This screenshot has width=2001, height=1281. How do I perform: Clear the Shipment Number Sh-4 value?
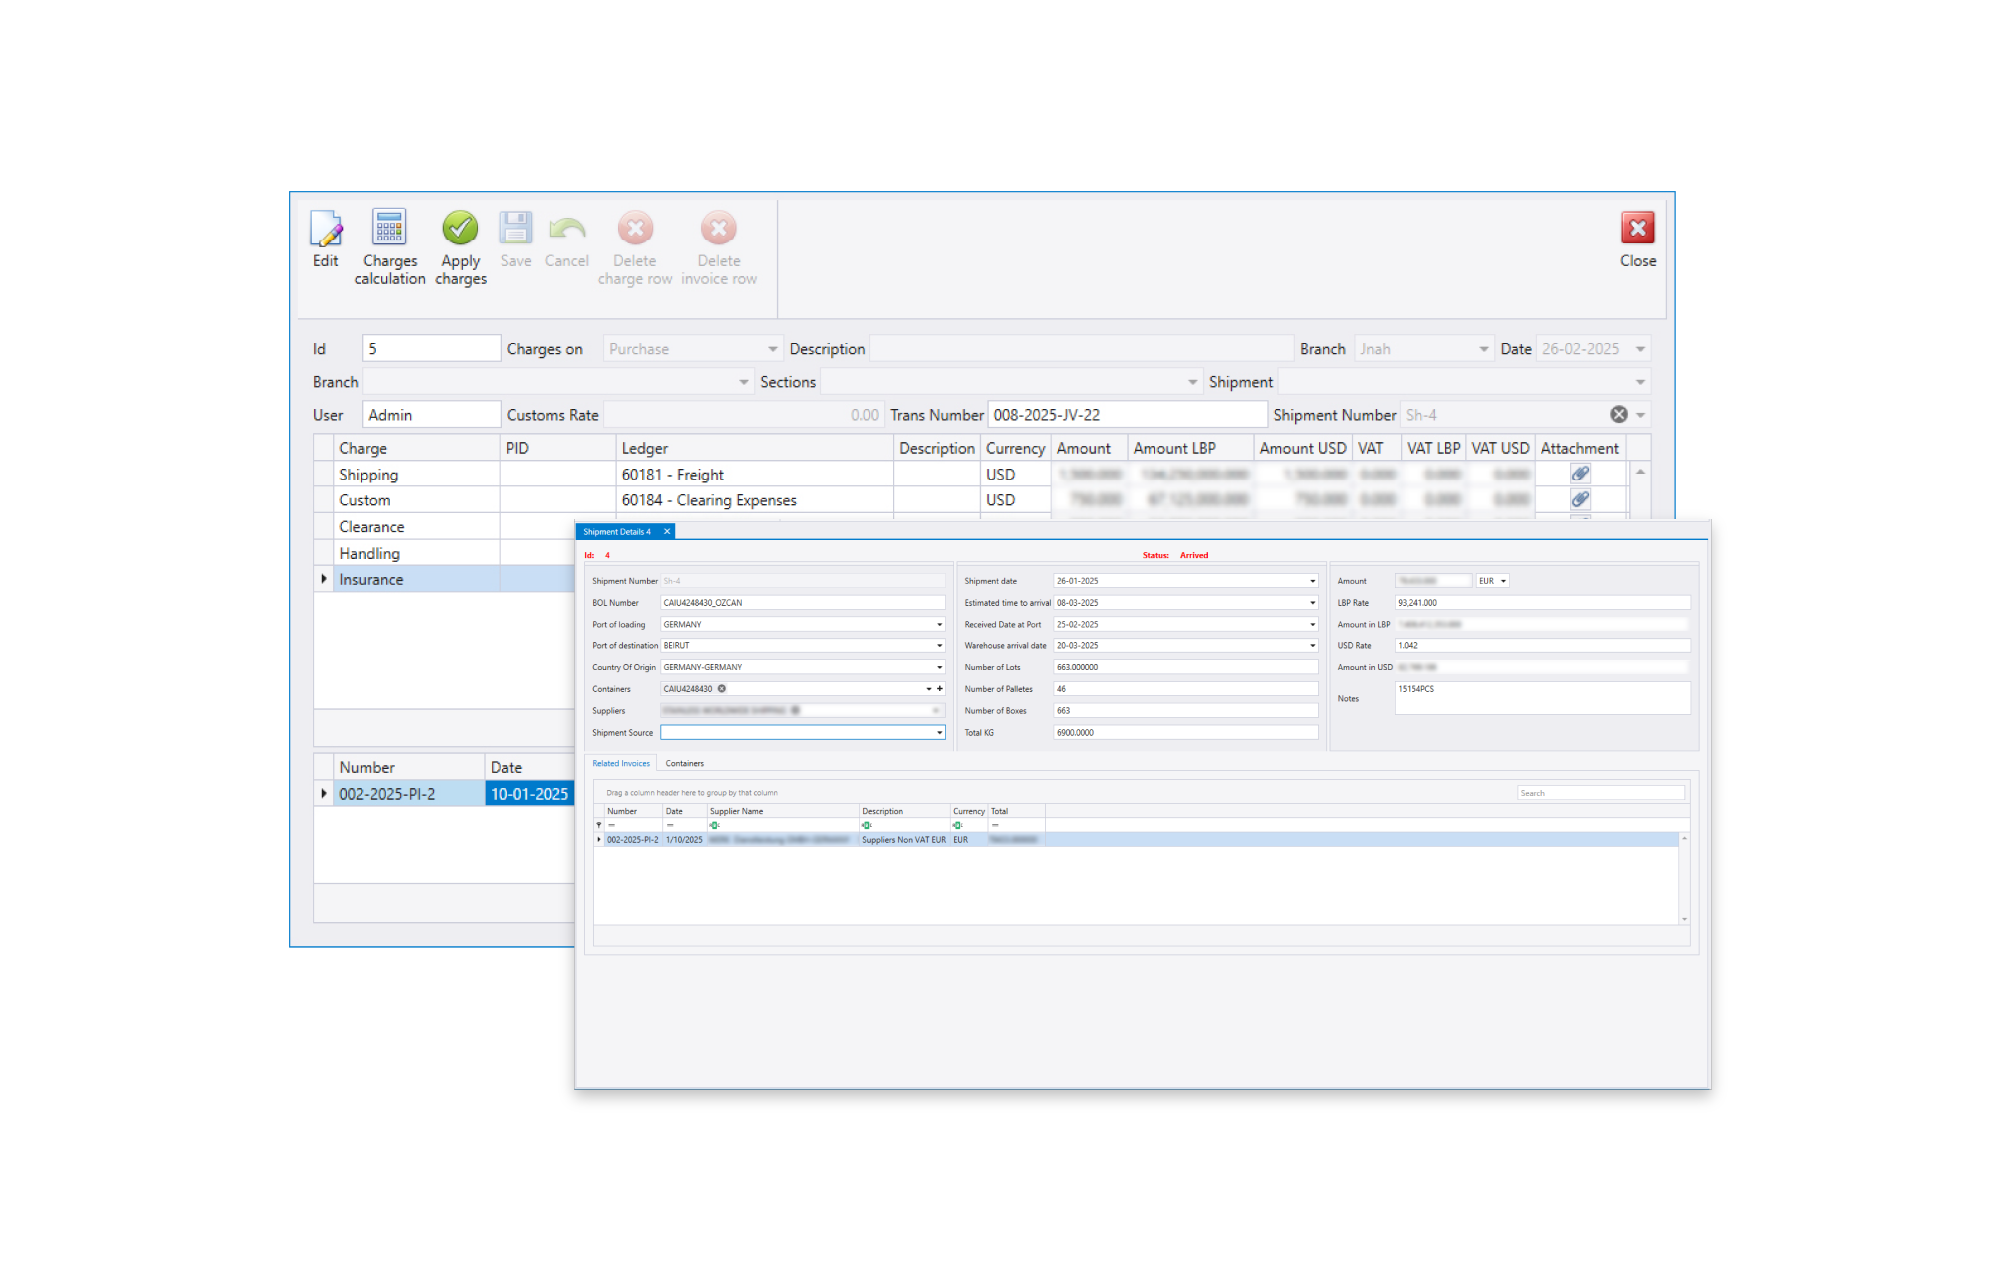pyautogui.click(x=1619, y=414)
